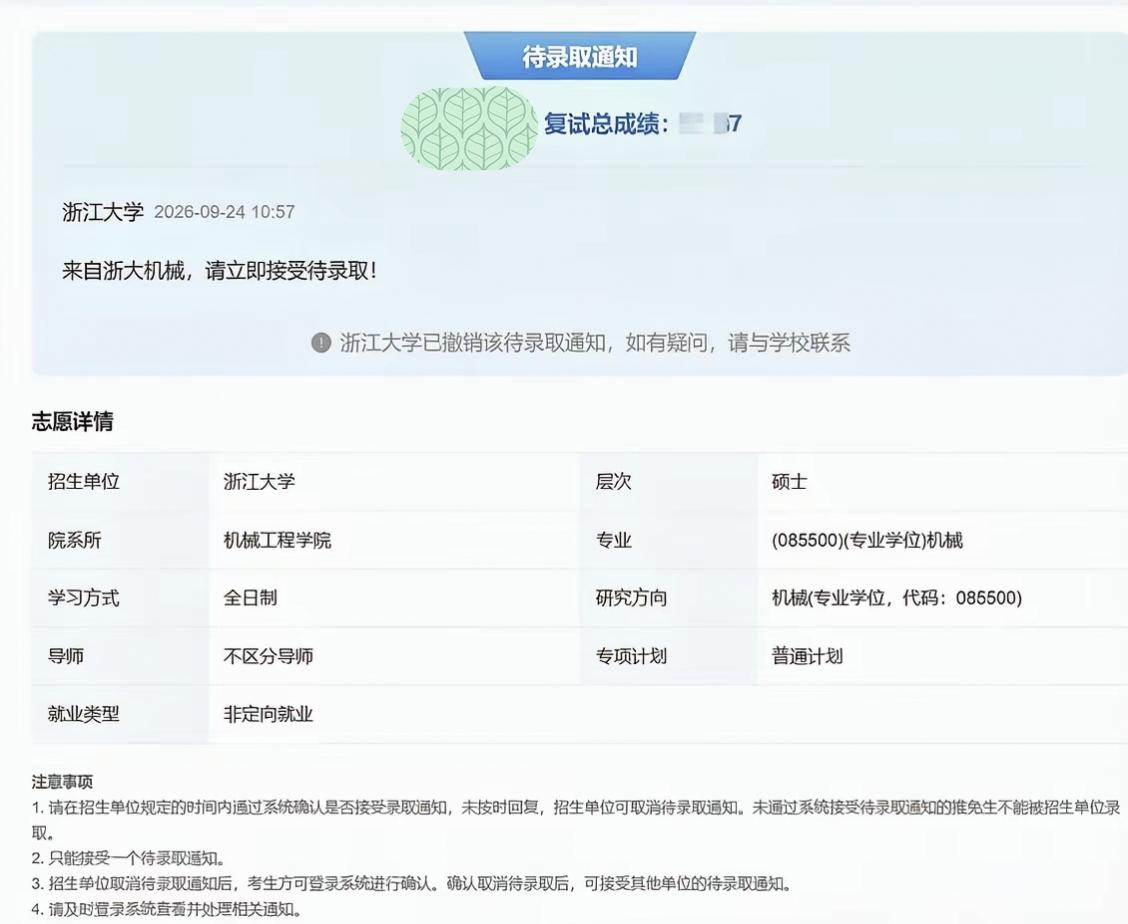Click the timestamp 2026-09-24 10:57
Viewport: 1128px width, 924px height.
(224, 212)
